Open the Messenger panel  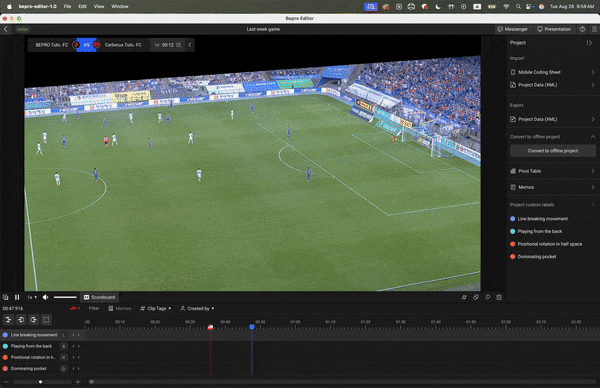point(512,29)
